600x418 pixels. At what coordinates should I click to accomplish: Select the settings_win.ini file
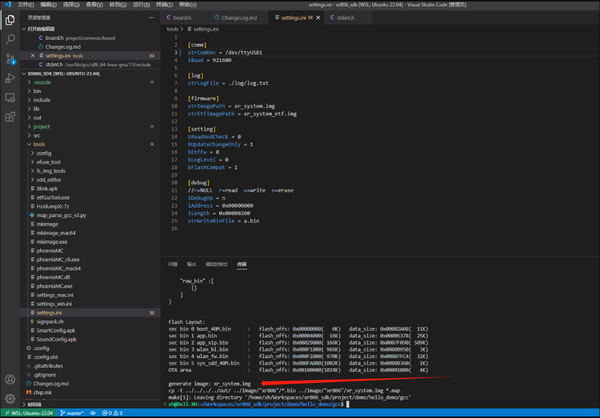(x=90, y=304)
